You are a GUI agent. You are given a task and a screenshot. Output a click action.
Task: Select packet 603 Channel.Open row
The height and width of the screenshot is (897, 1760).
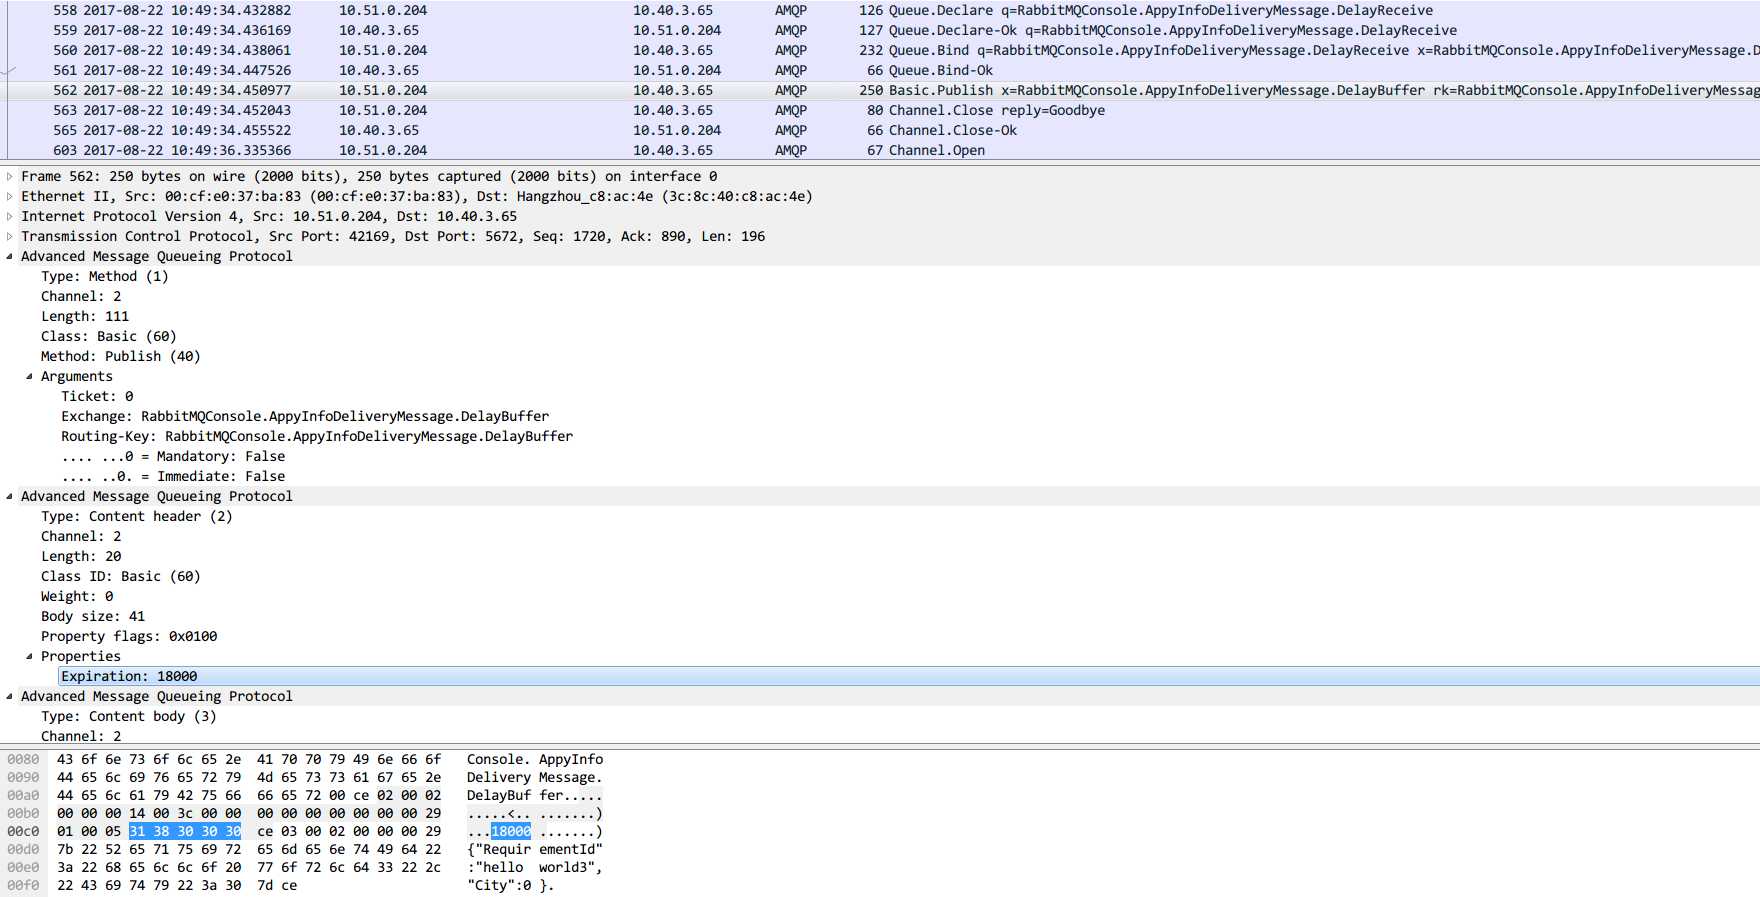tap(880, 150)
